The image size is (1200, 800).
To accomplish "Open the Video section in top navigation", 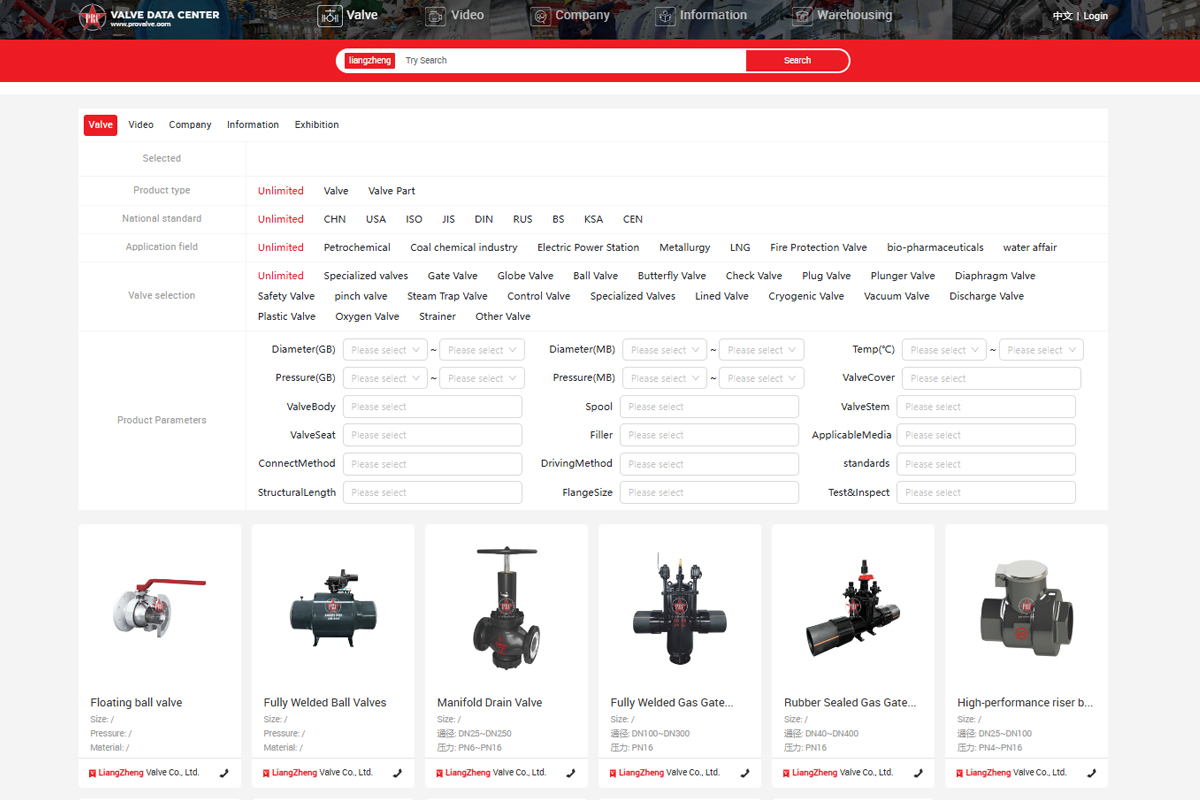I will [455, 16].
